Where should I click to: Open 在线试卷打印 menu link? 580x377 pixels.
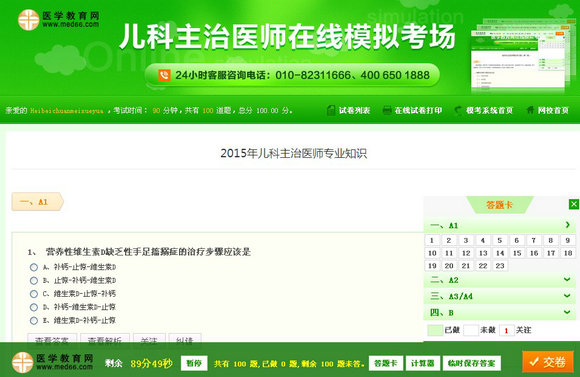pyautogui.click(x=418, y=110)
